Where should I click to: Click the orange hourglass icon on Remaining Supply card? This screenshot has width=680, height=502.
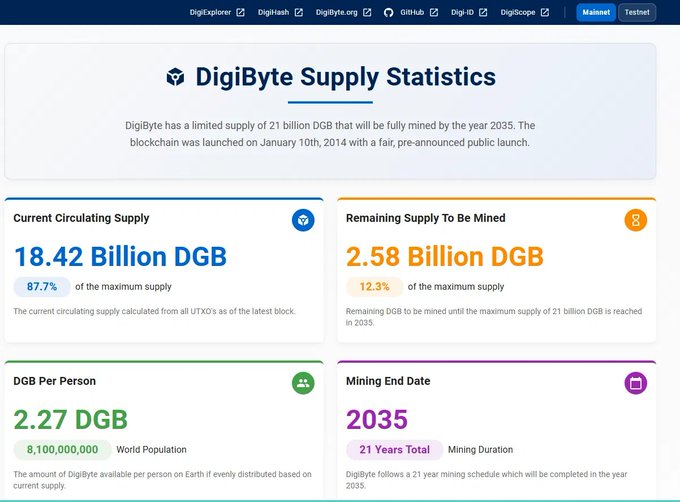(x=636, y=220)
